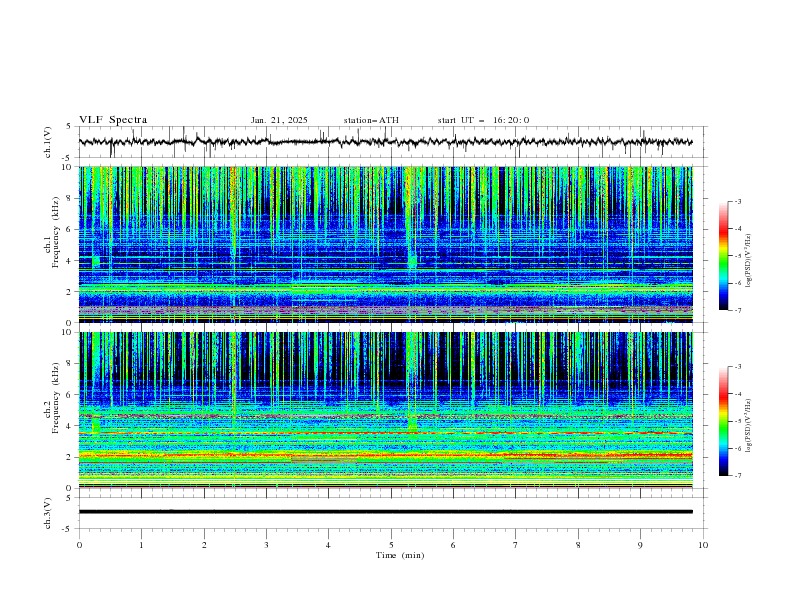Image resolution: width=792 pixels, height=612 pixels.
Task: Click the ch.2 "Frequency (kHz)" axis label
Action: pyautogui.click(x=55, y=398)
